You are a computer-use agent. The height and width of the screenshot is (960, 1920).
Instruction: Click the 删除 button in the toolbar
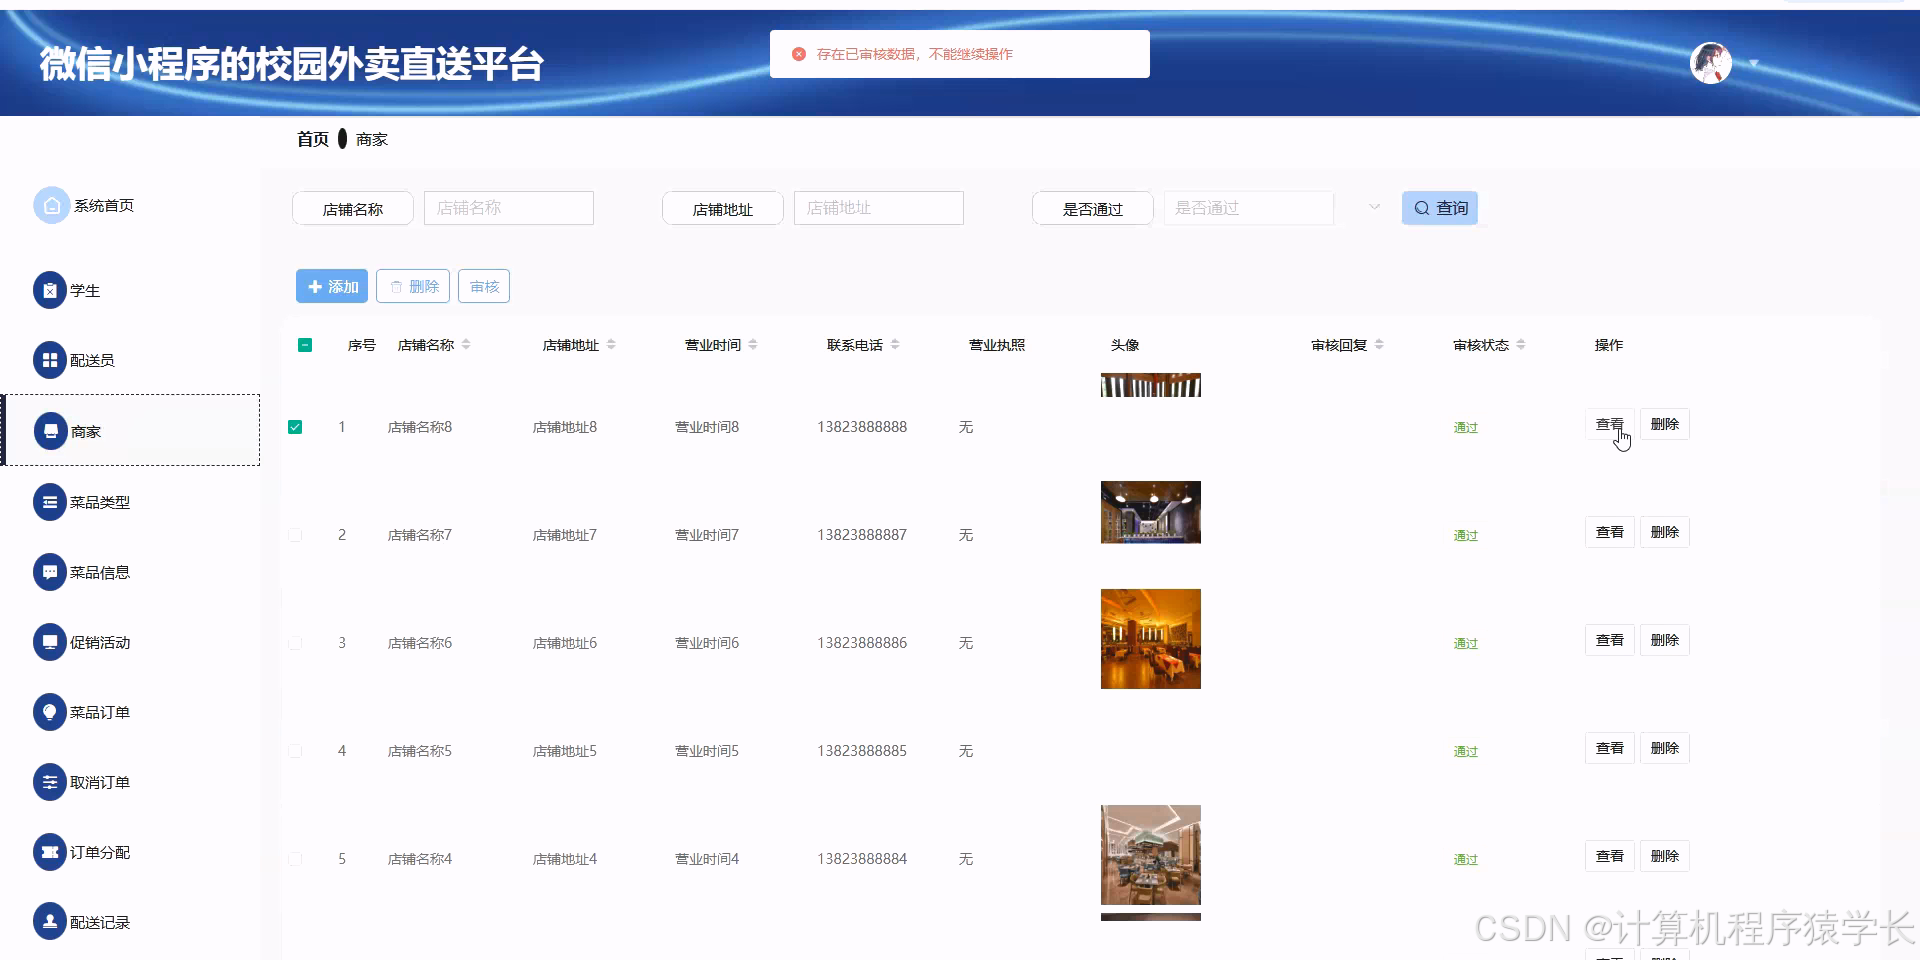413,286
